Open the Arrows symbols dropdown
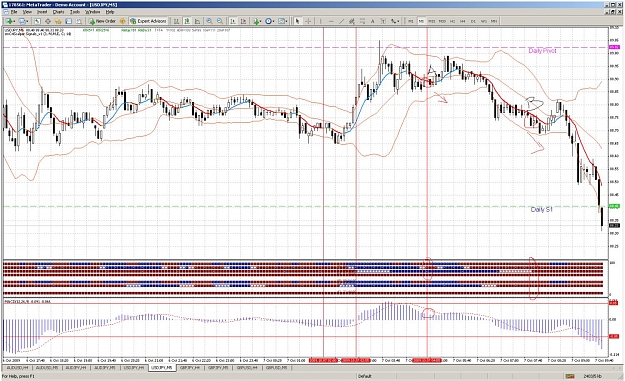This screenshot has height=381, width=625. [395, 21]
